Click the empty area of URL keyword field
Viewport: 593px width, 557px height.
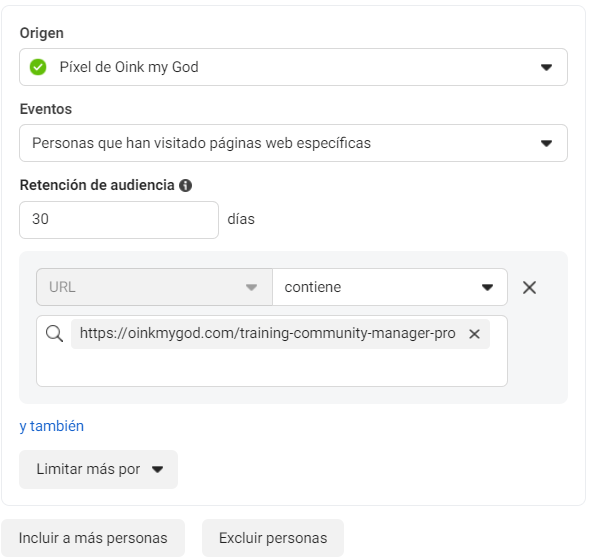272,368
